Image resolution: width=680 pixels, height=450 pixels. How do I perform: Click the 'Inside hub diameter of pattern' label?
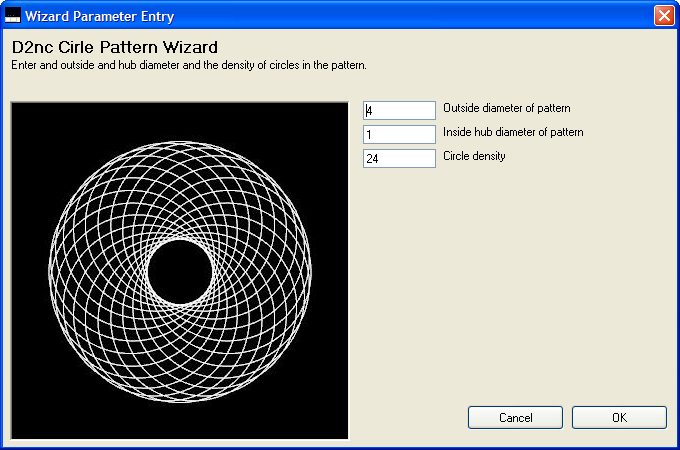(513, 132)
